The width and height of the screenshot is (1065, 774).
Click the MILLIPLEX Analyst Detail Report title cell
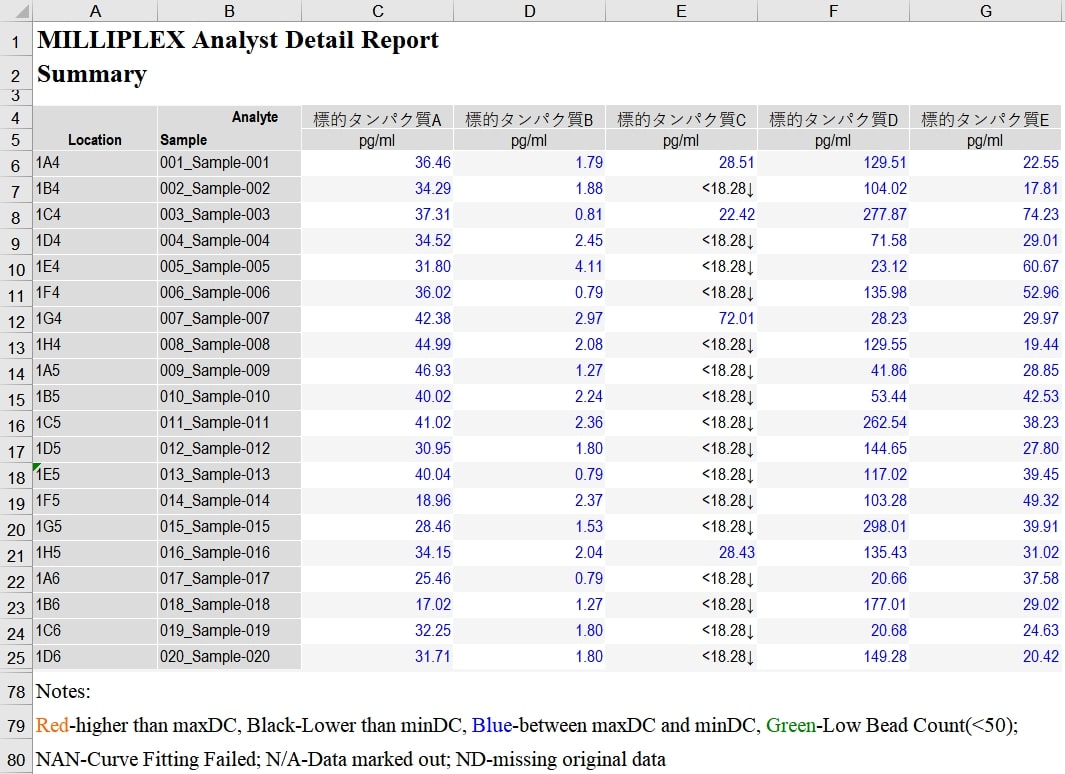(237, 41)
